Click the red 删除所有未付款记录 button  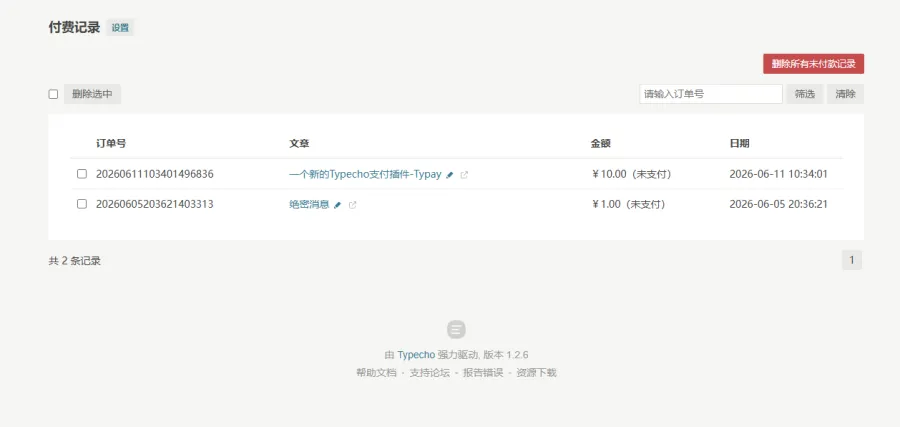pyautogui.click(x=813, y=64)
